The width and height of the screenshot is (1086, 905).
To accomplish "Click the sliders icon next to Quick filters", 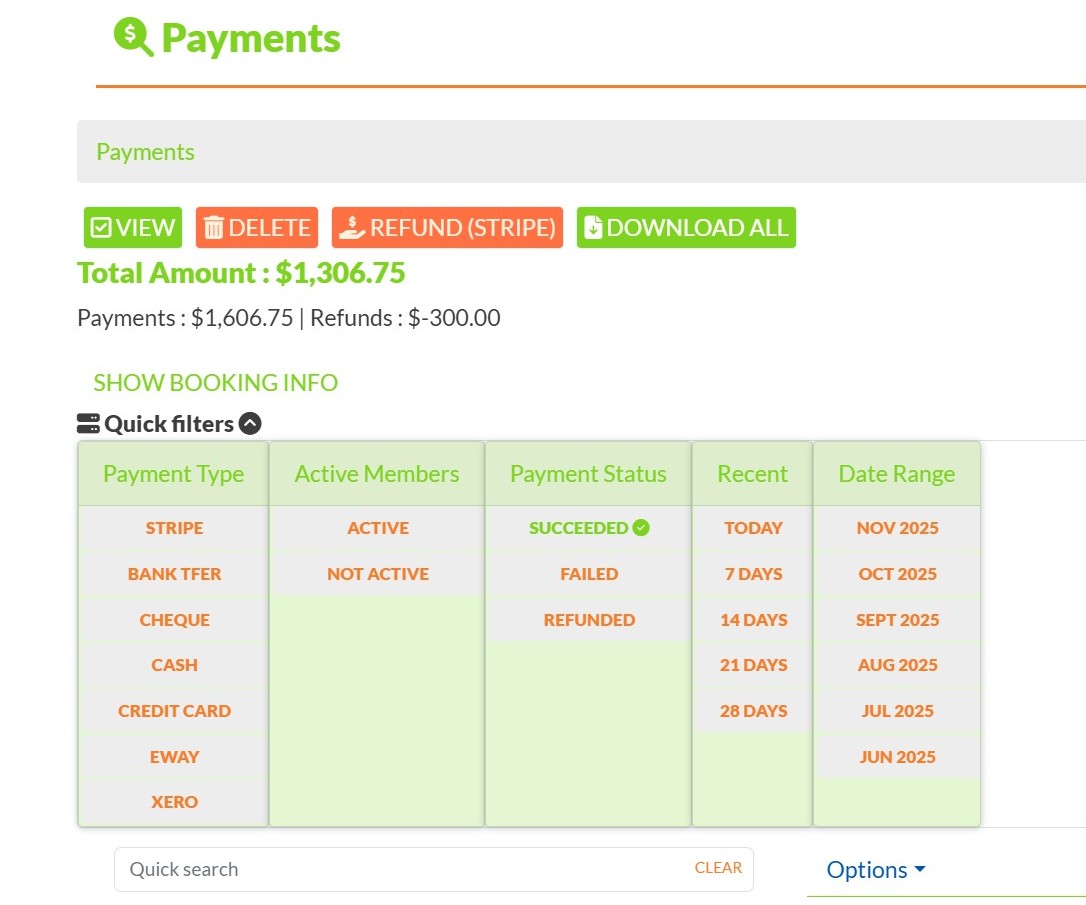I will click(x=86, y=422).
